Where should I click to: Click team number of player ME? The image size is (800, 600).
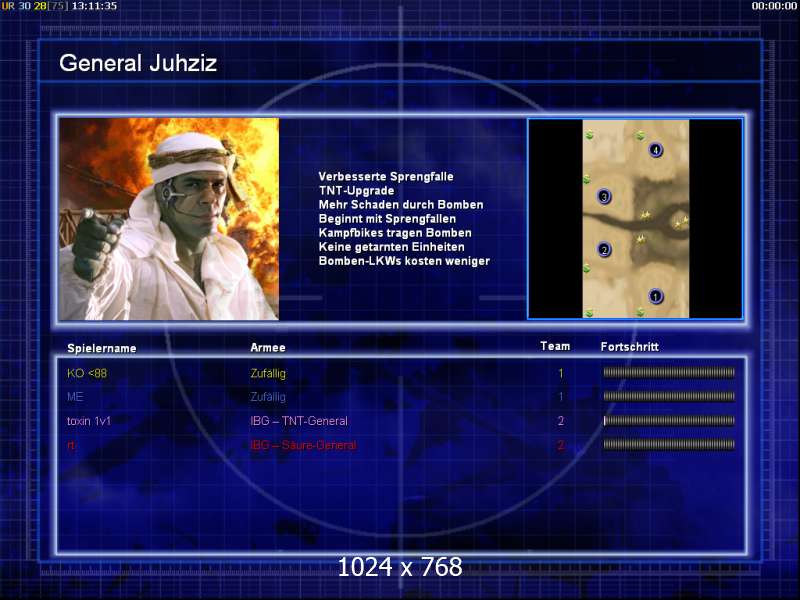coord(561,397)
